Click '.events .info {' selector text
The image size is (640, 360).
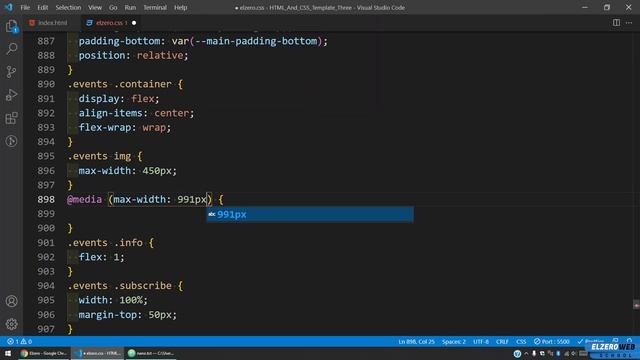tap(111, 242)
